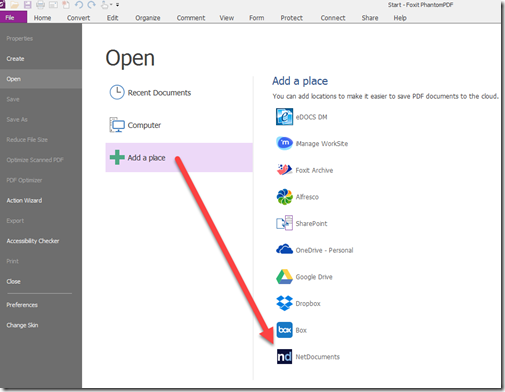Image resolution: width=505 pixels, height=392 pixels.
Task: Click the Google Drive text label
Action: coord(314,277)
